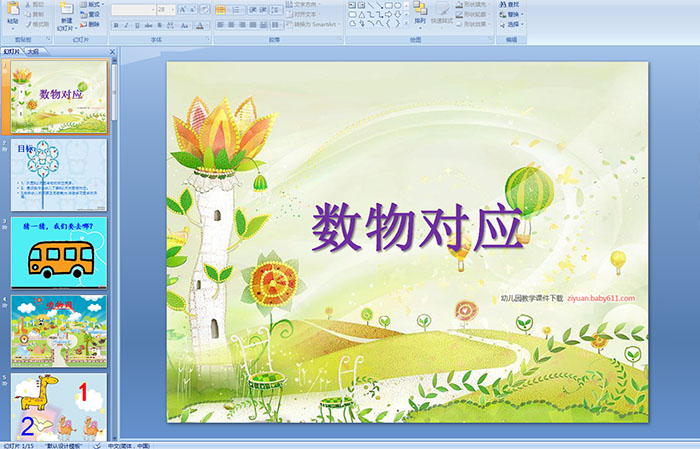The width and height of the screenshot is (700, 449).
Task: Select the rectangle shape in shapes gallery
Action: coord(389,5)
